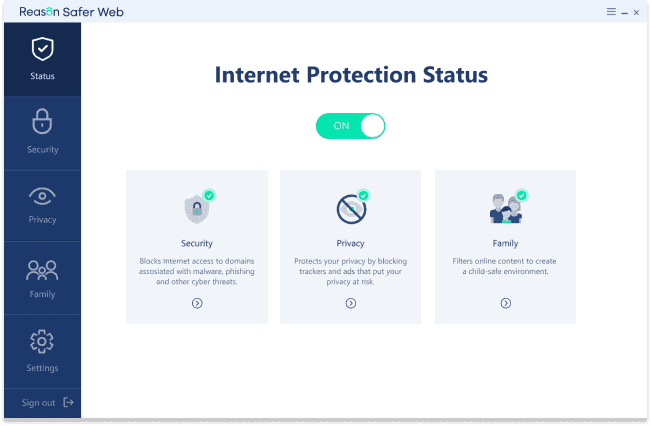Open the hamburger menu in title bar
Image resolution: width=651 pixels, height=426 pixels.
pyautogui.click(x=611, y=12)
